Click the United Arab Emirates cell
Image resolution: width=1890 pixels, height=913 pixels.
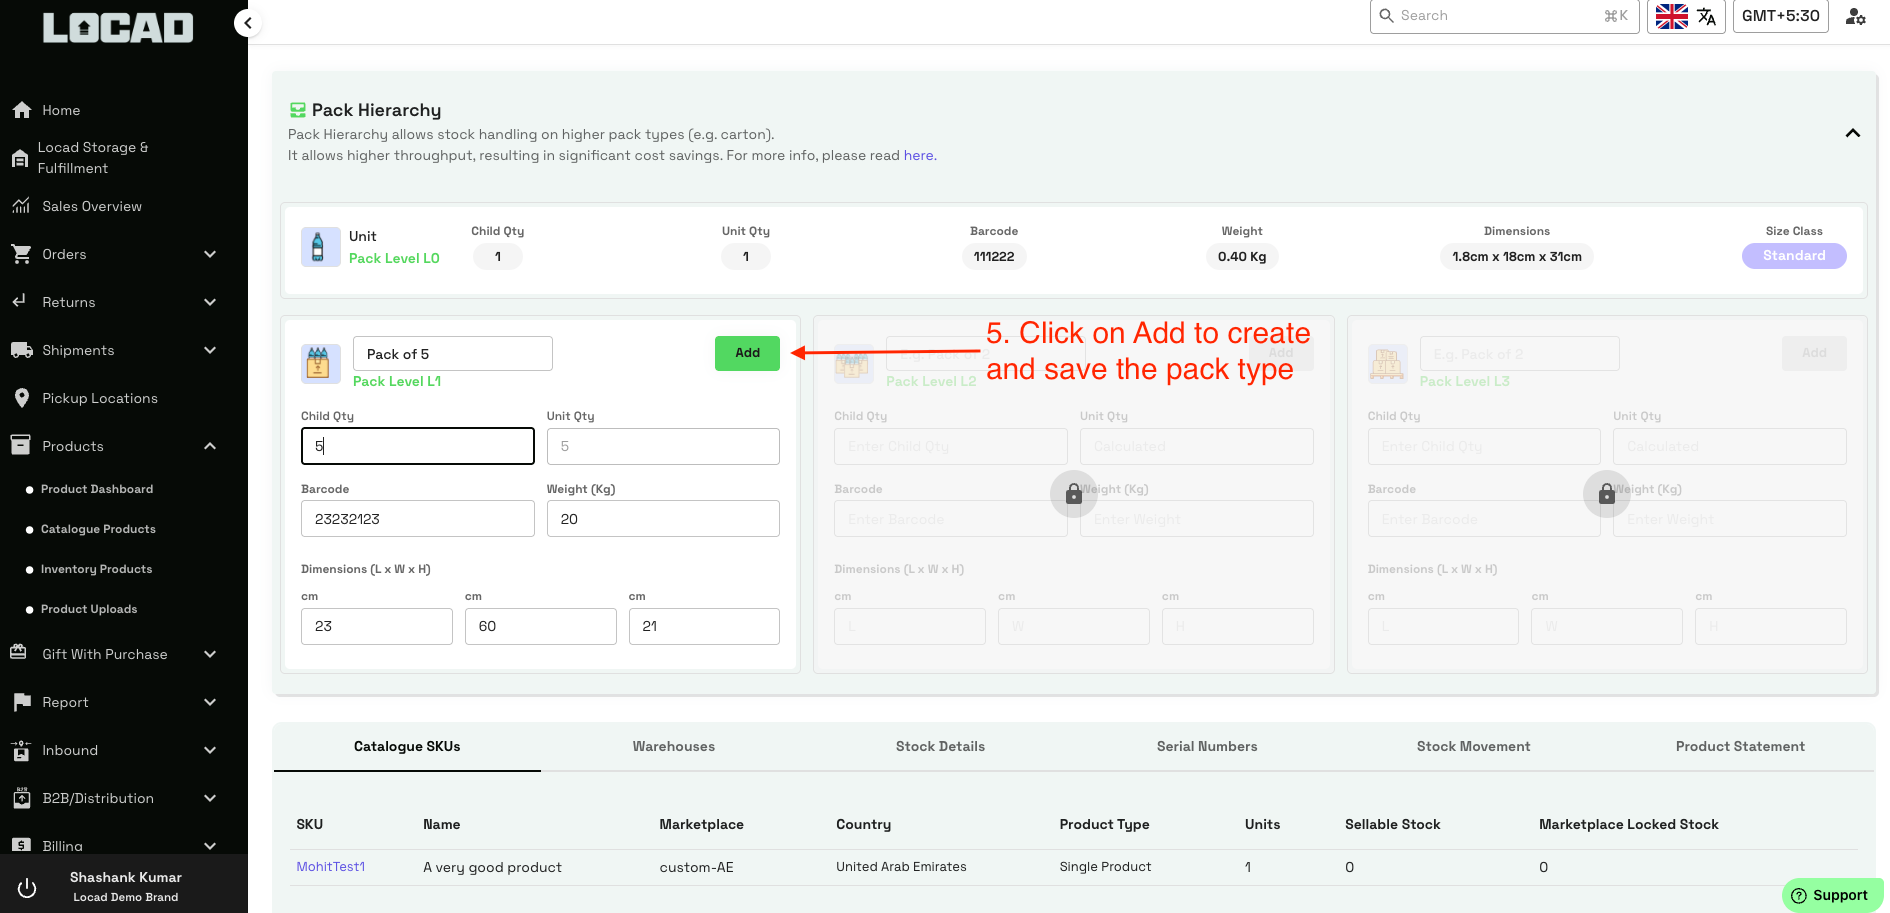(x=901, y=867)
